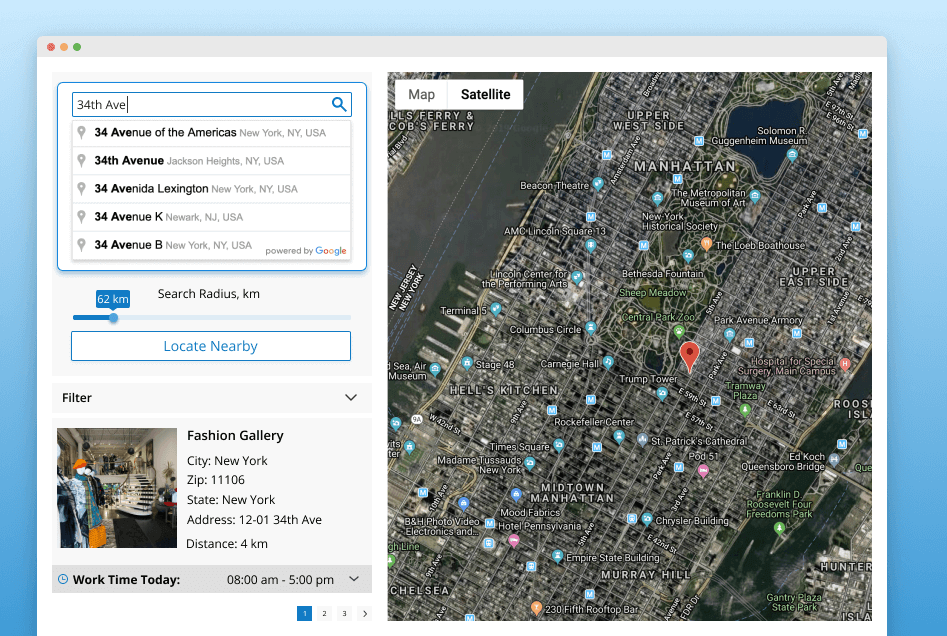Viewport: 947px width, 636px height.
Task: Click the Chrysler Building map marker
Action: pyautogui.click(x=647, y=519)
